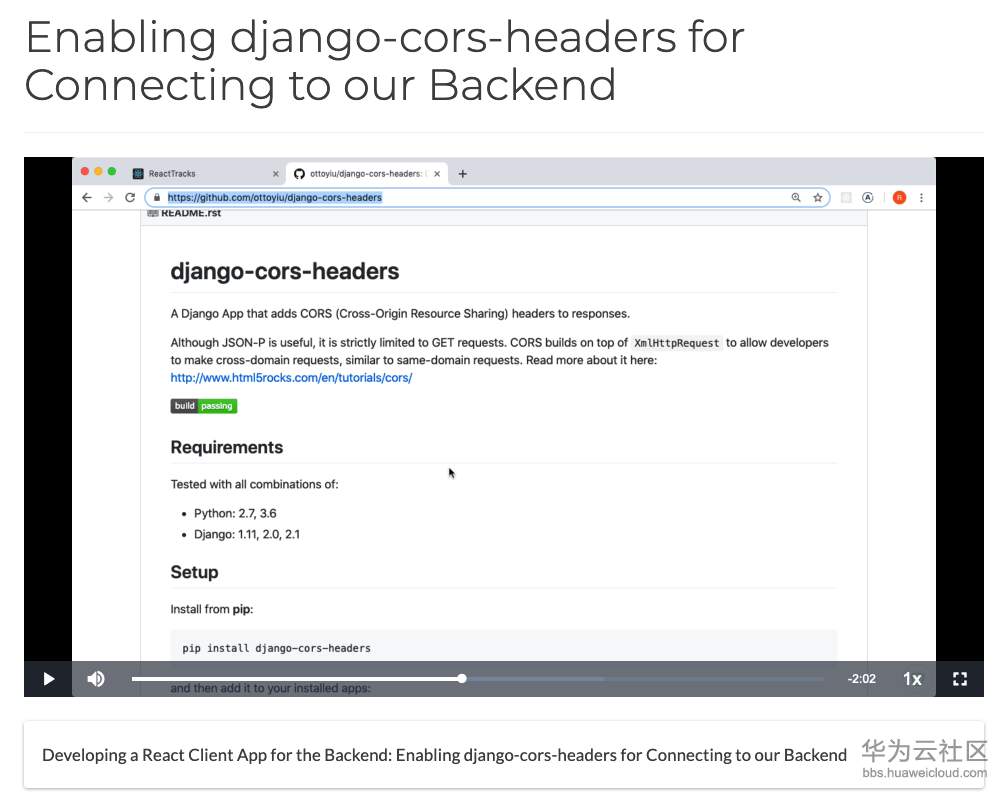Click the page title heading
The height and width of the screenshot is (798, 1008).
(x=384, y=60)
